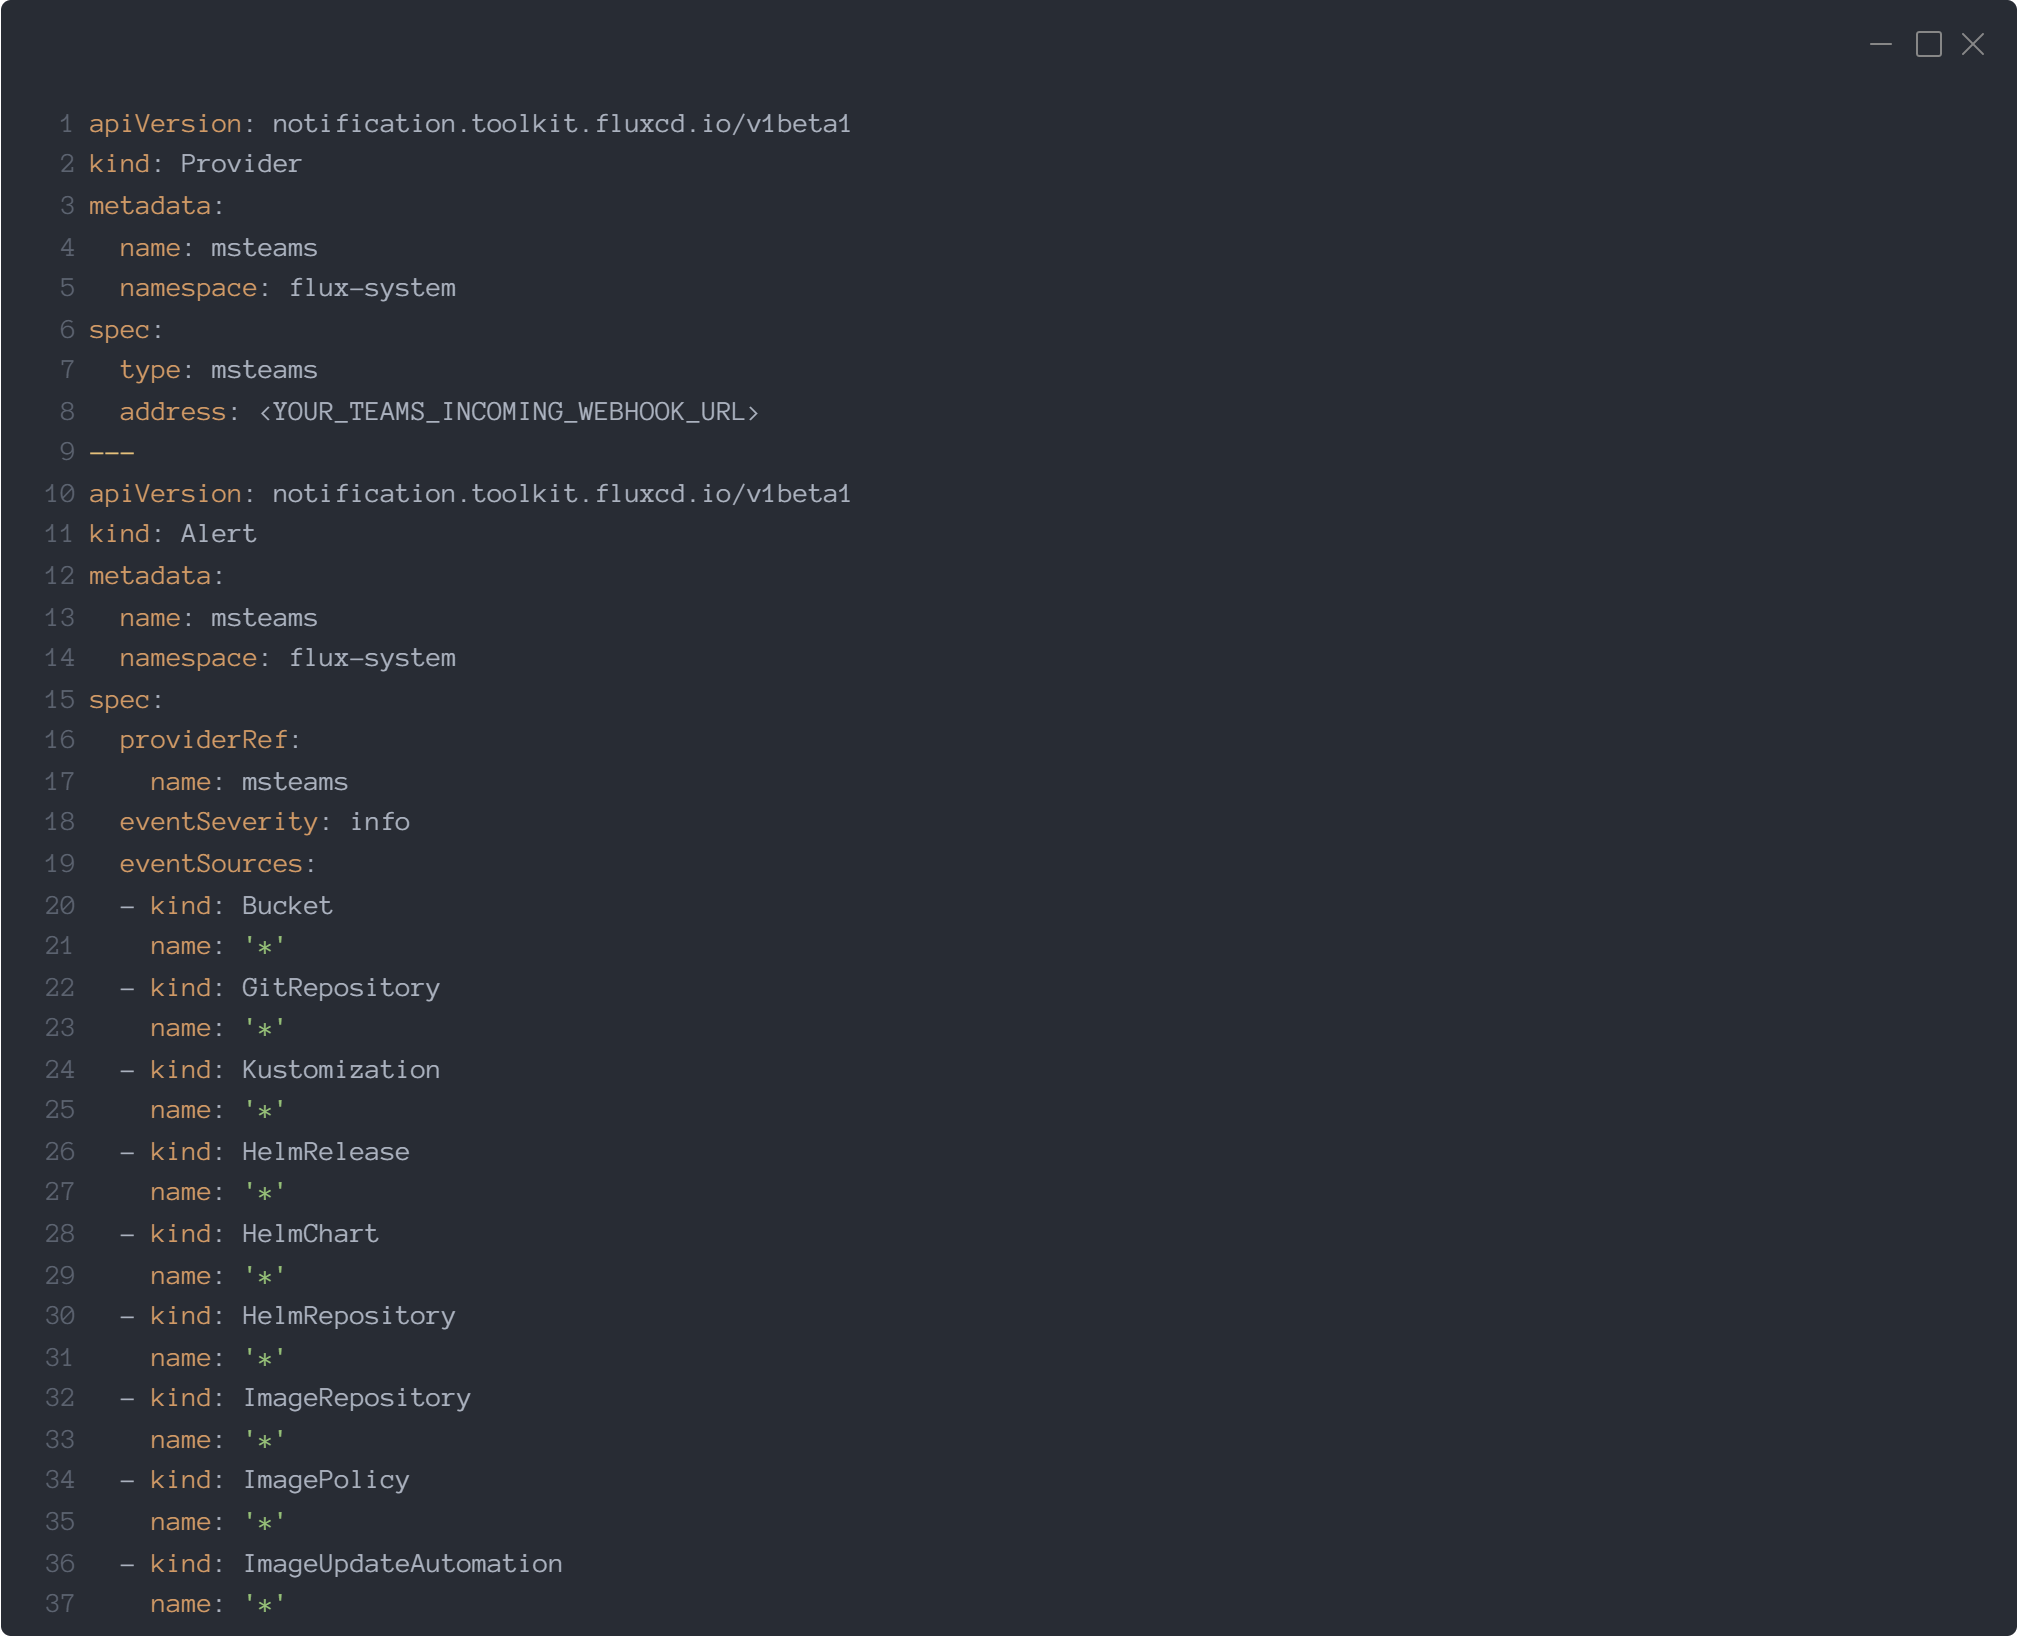Click the minimize window icon
This screenshot has width=2018, height=1636.
[x=1880, y=44]
